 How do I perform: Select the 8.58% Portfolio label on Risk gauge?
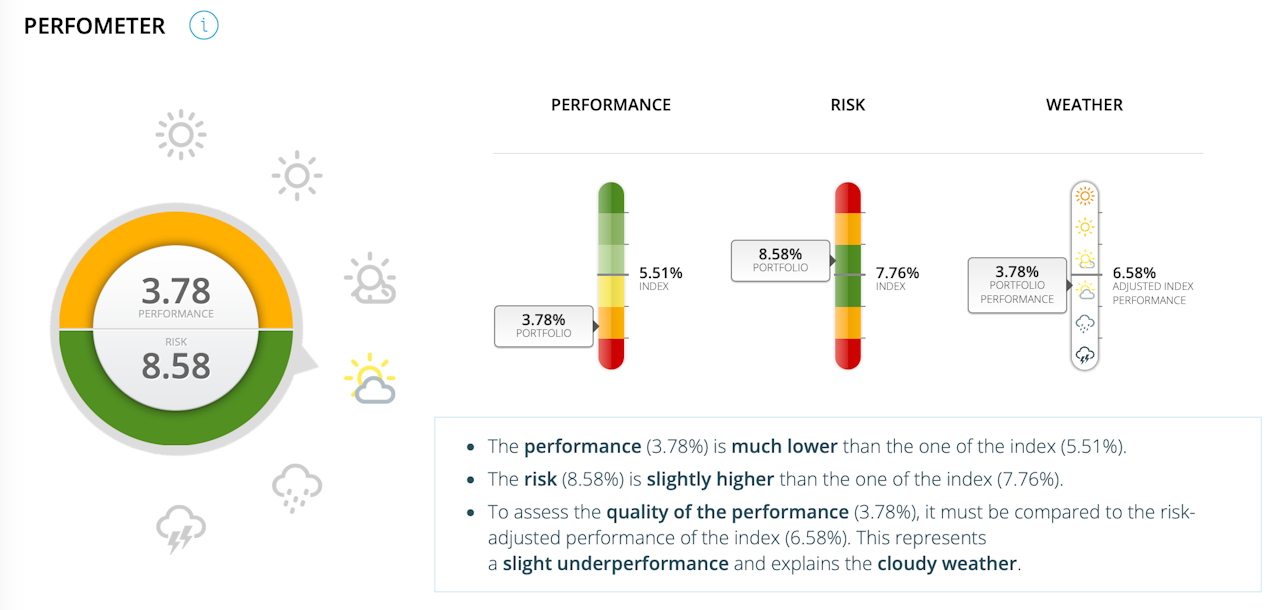(780, 260)
